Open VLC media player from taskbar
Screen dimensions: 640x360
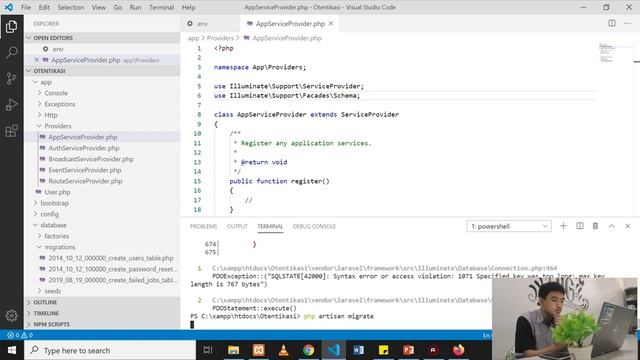[x=283, y=350]
